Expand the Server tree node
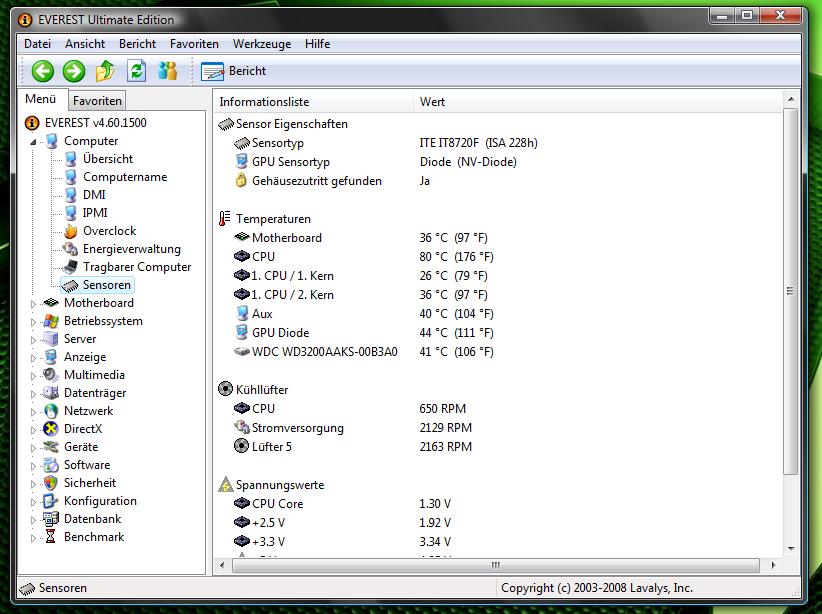Screen dimensions: 822x614 coord(33,340)
